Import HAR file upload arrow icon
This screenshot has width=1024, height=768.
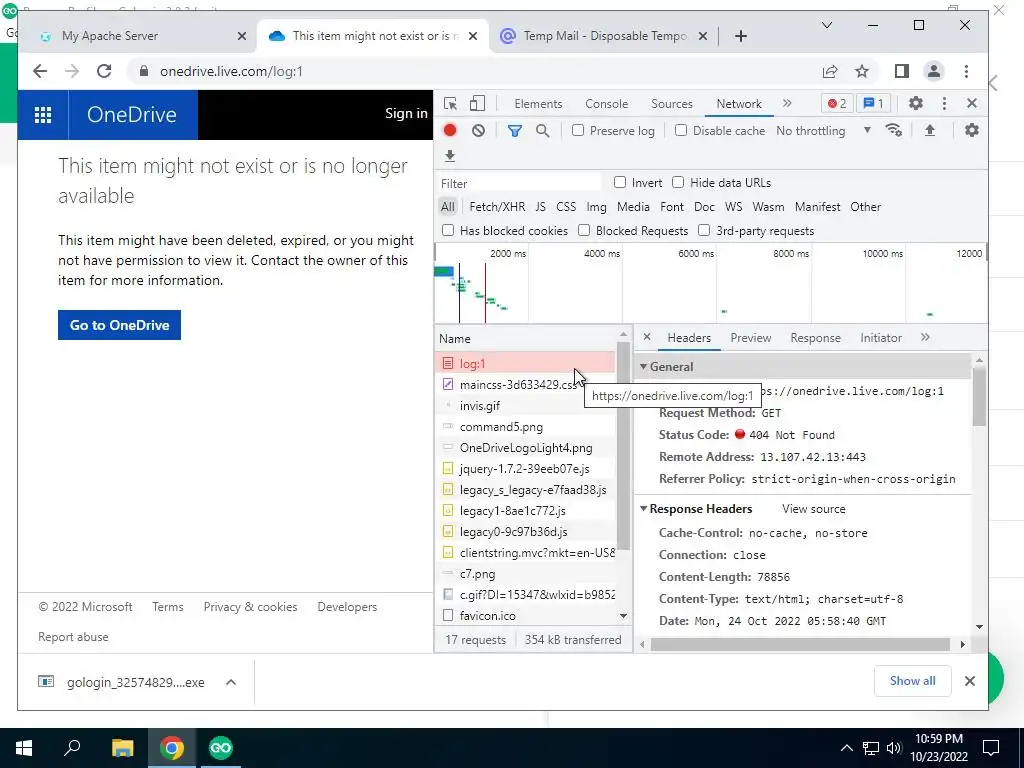(930, 131)
